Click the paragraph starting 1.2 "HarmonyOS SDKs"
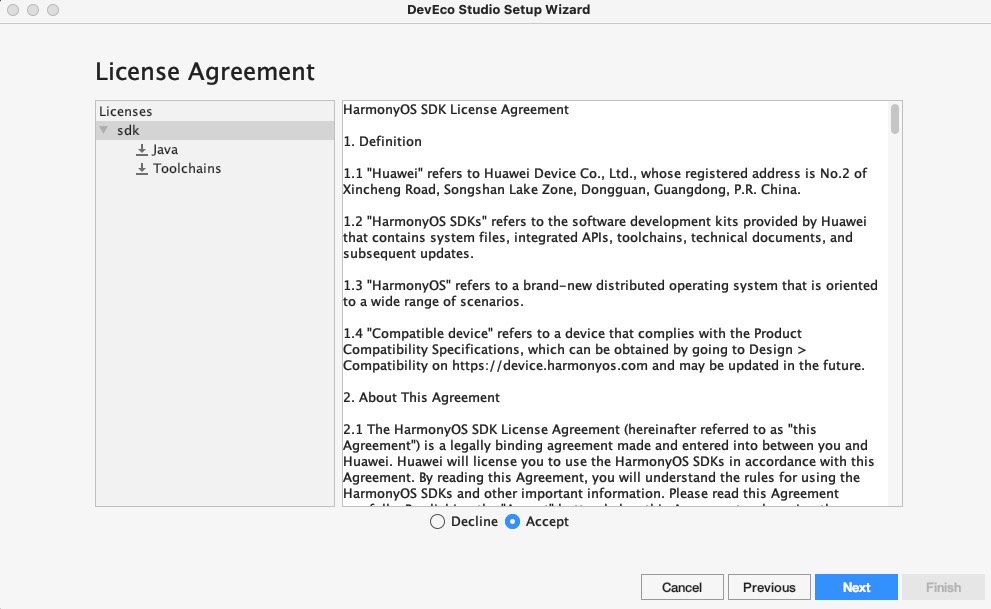 point(605,238)
